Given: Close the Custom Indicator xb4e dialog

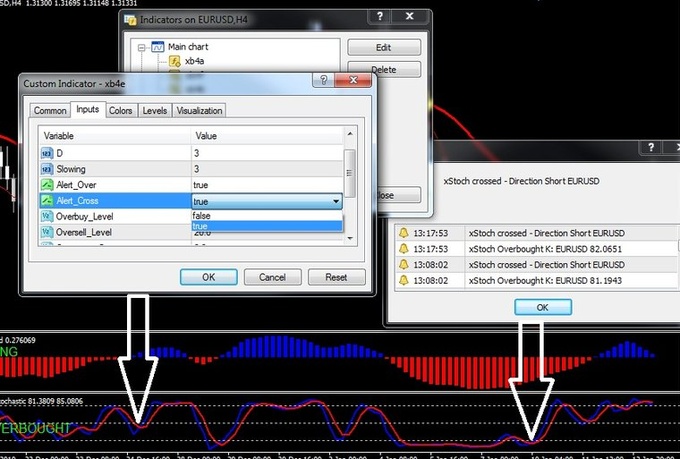Looking at the screenshot, I should 353,80.
